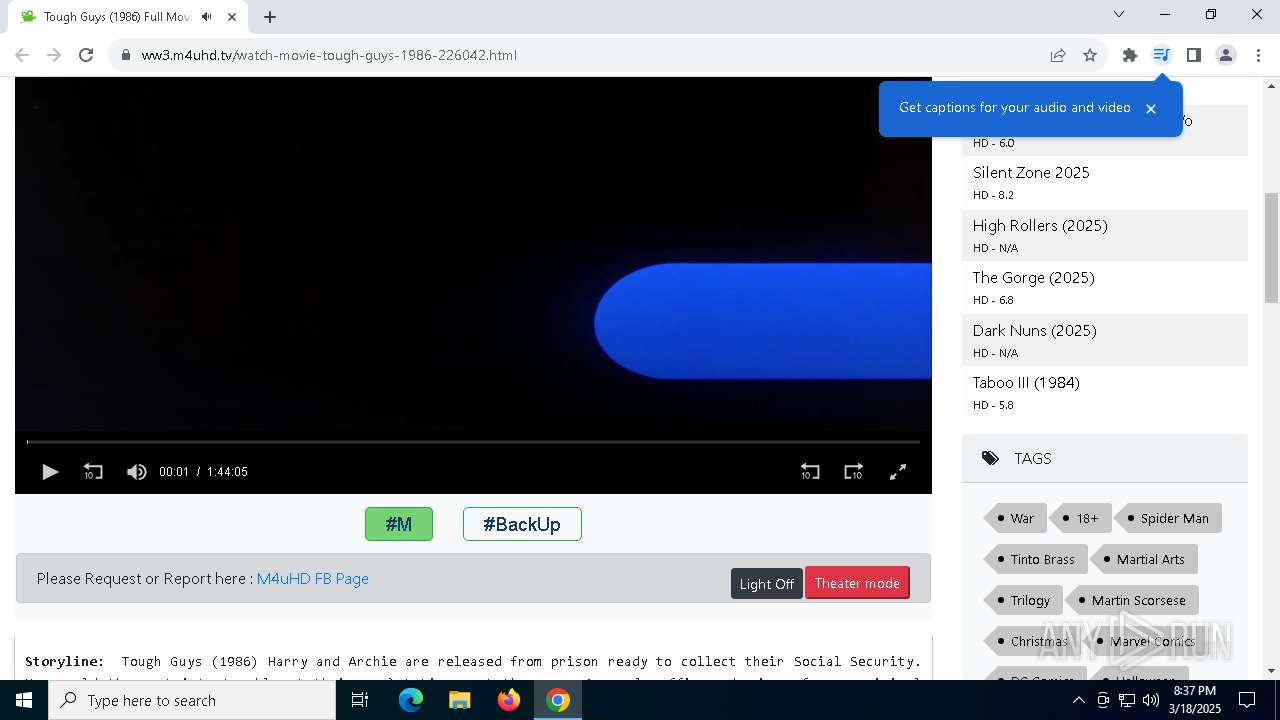This screenshot has width=1280, height=720.
Task: Open a new browser tab
Action: [x=270, y=17]
